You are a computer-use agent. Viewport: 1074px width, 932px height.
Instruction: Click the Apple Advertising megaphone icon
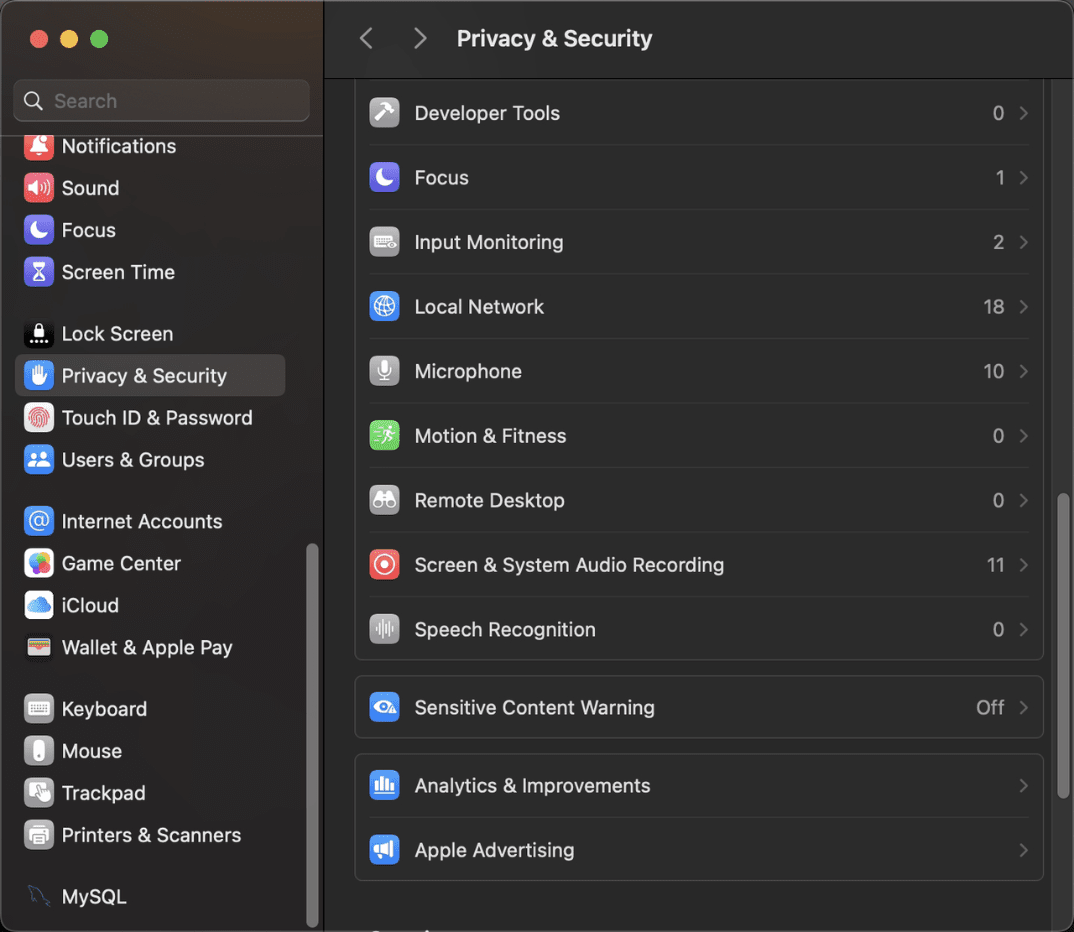[x=384, y=850]
